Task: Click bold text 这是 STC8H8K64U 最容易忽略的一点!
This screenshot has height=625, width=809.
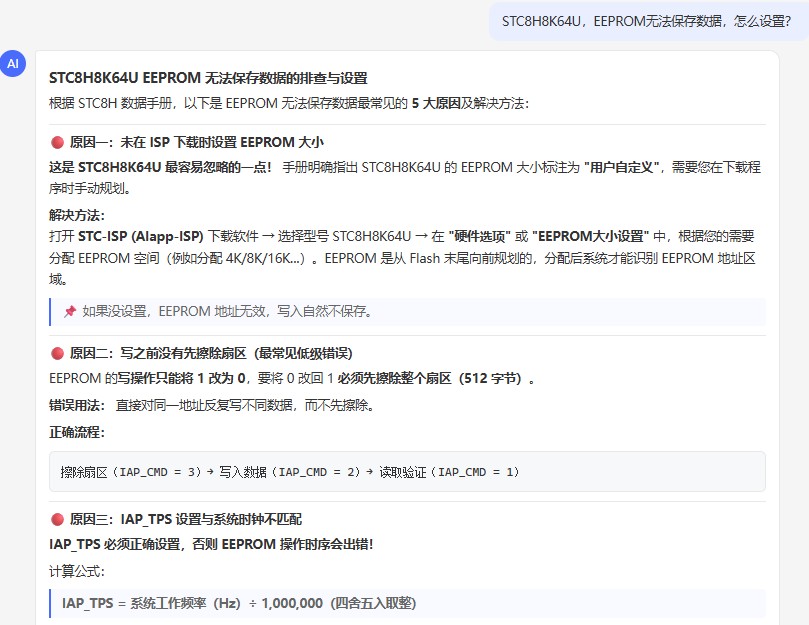Action: click(160, 167)
